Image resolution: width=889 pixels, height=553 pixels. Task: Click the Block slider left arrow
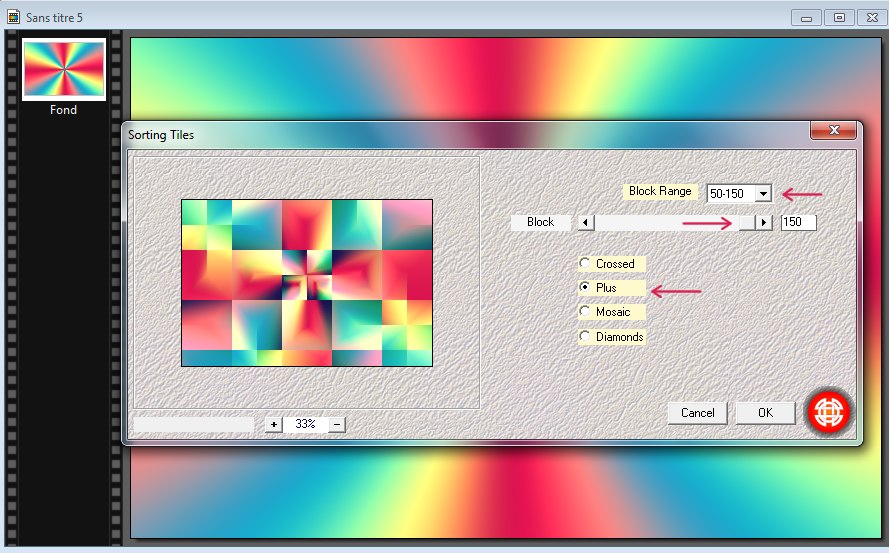(x=586, y=222)
